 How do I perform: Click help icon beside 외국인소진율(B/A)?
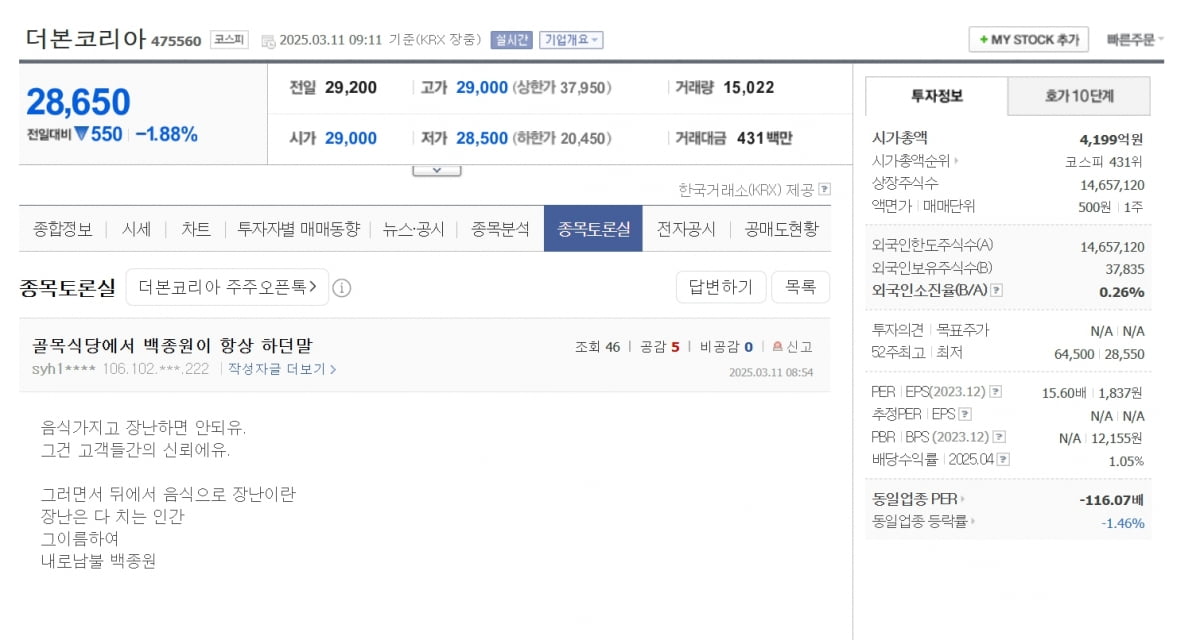(x=996, y=291)
